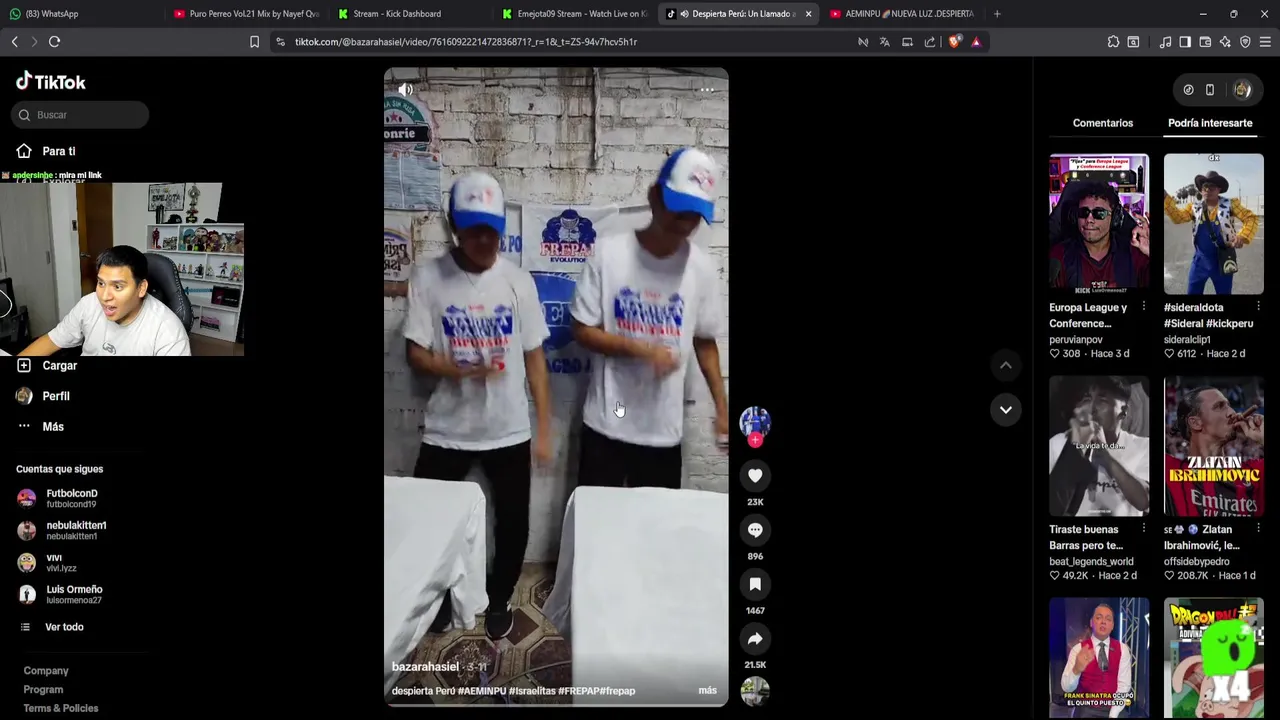
Task: Open the browser extensions puzzle icon
Action: (x=1113, y=42)
